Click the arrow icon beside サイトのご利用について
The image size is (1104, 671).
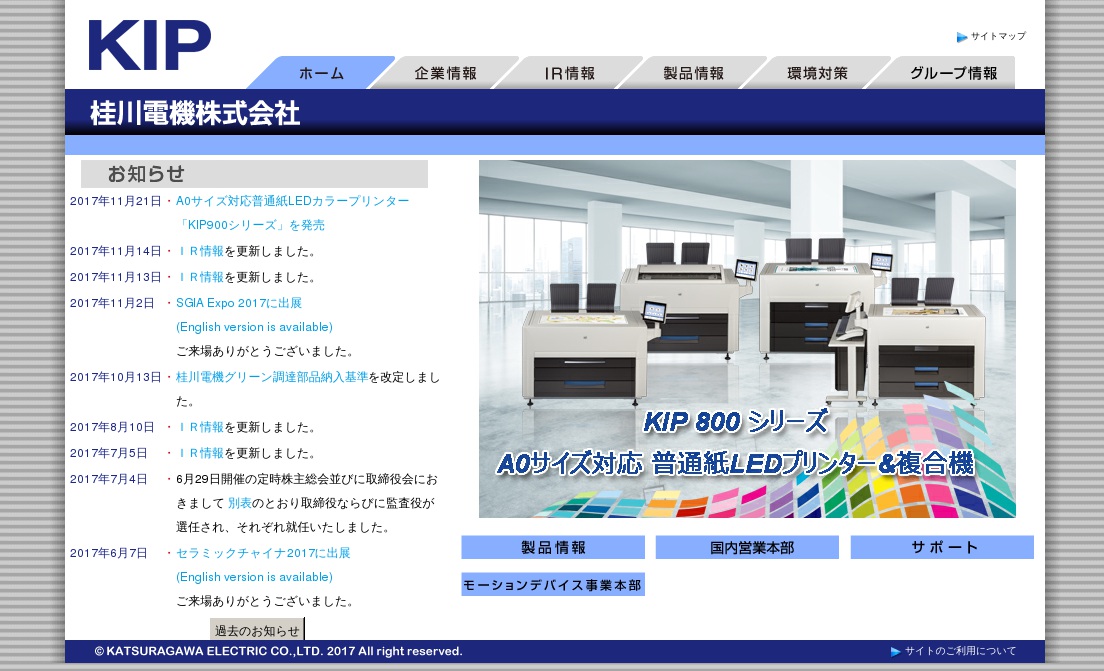(896, 651)
